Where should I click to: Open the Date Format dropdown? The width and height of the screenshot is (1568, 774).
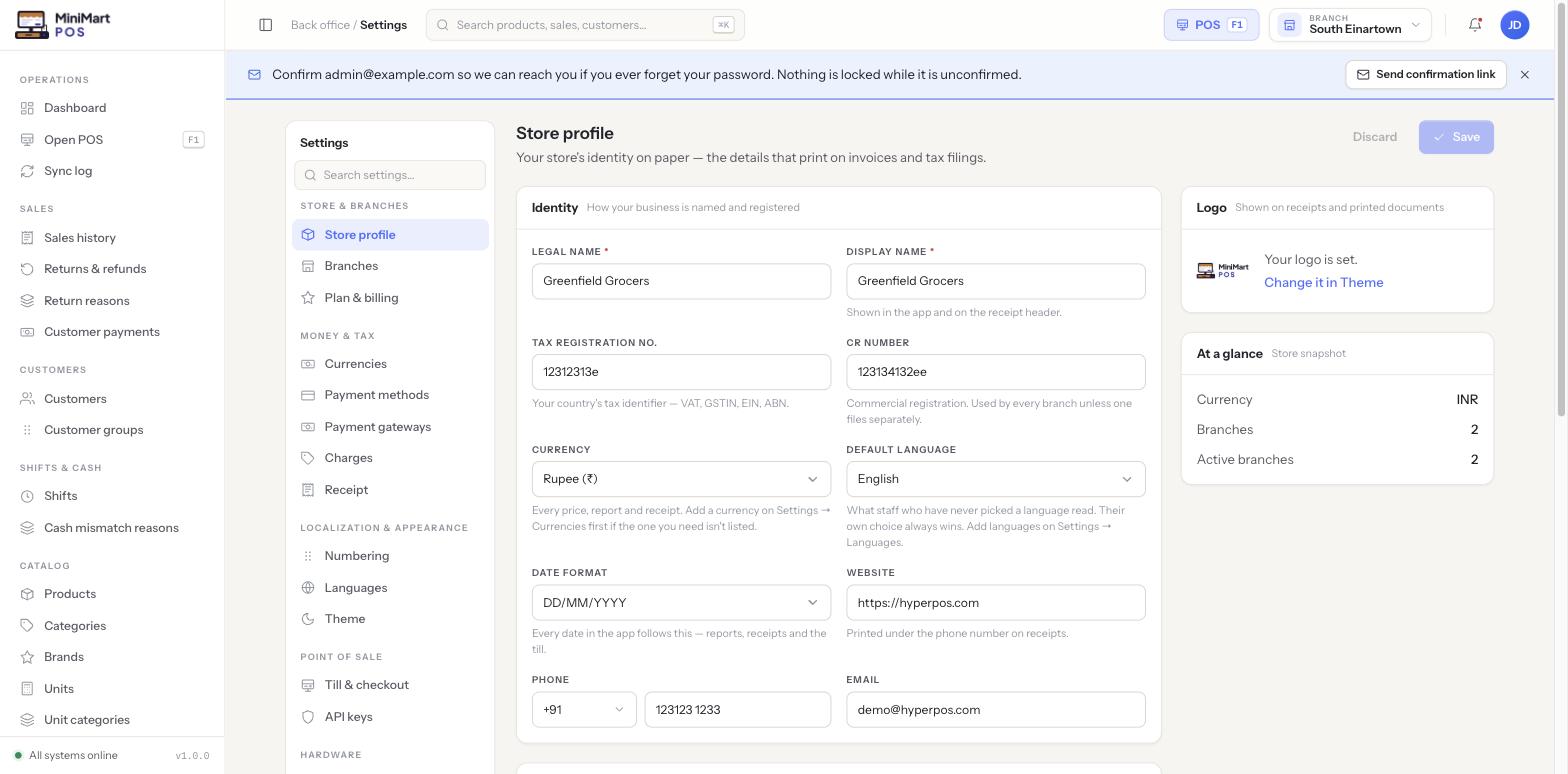point(681,603)
